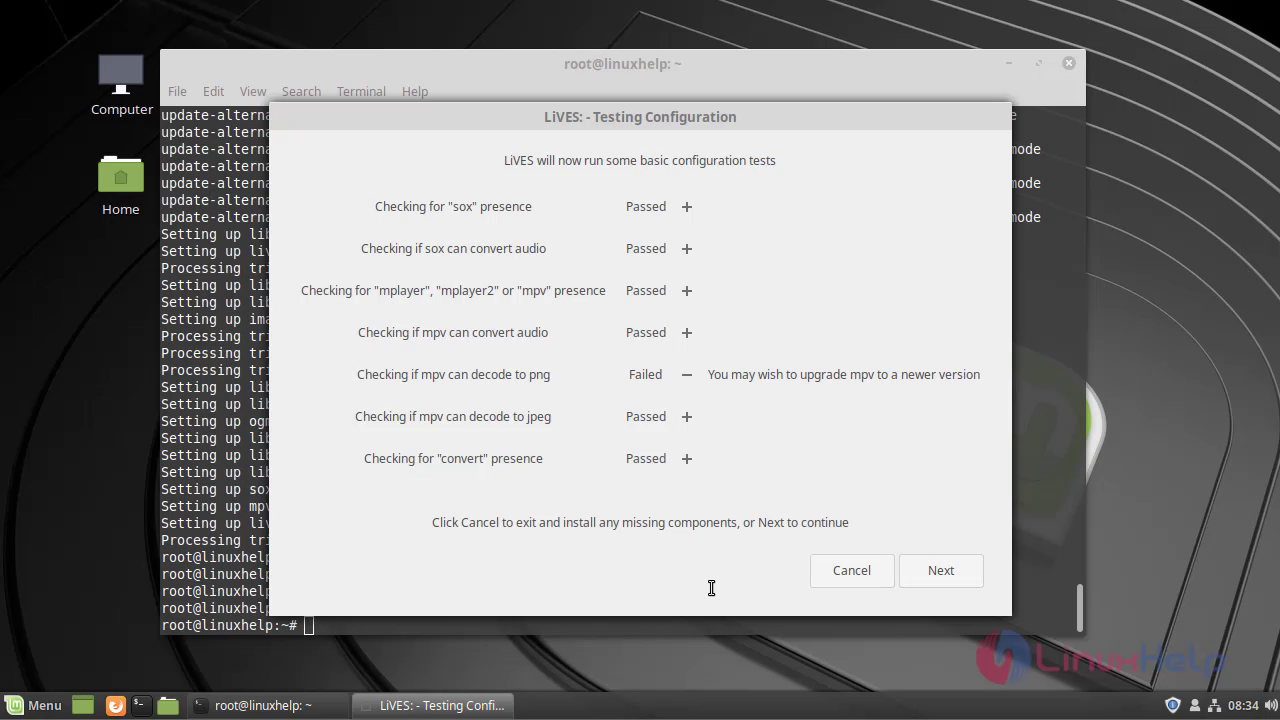This screenshot has width=1280, height=720.
Task: Open the Mint Menu button
Action: click(x=33, y=705)
